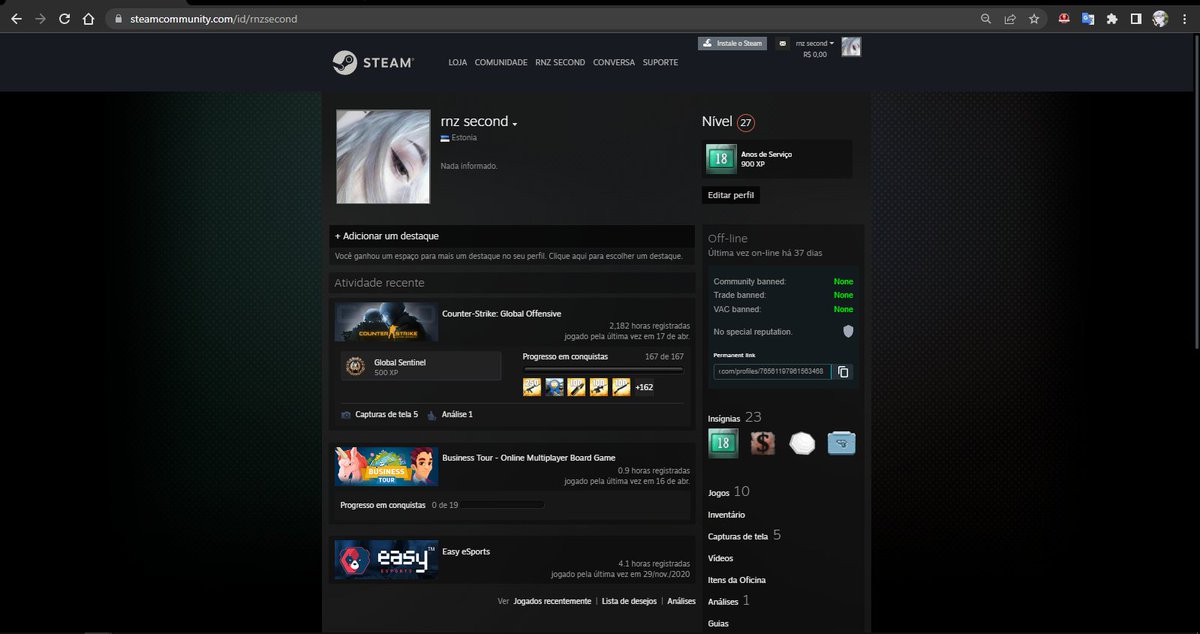Click the level 27 circle badge
The height and width of the screenshot is (634, 1200).
click(x=745, y=123)
